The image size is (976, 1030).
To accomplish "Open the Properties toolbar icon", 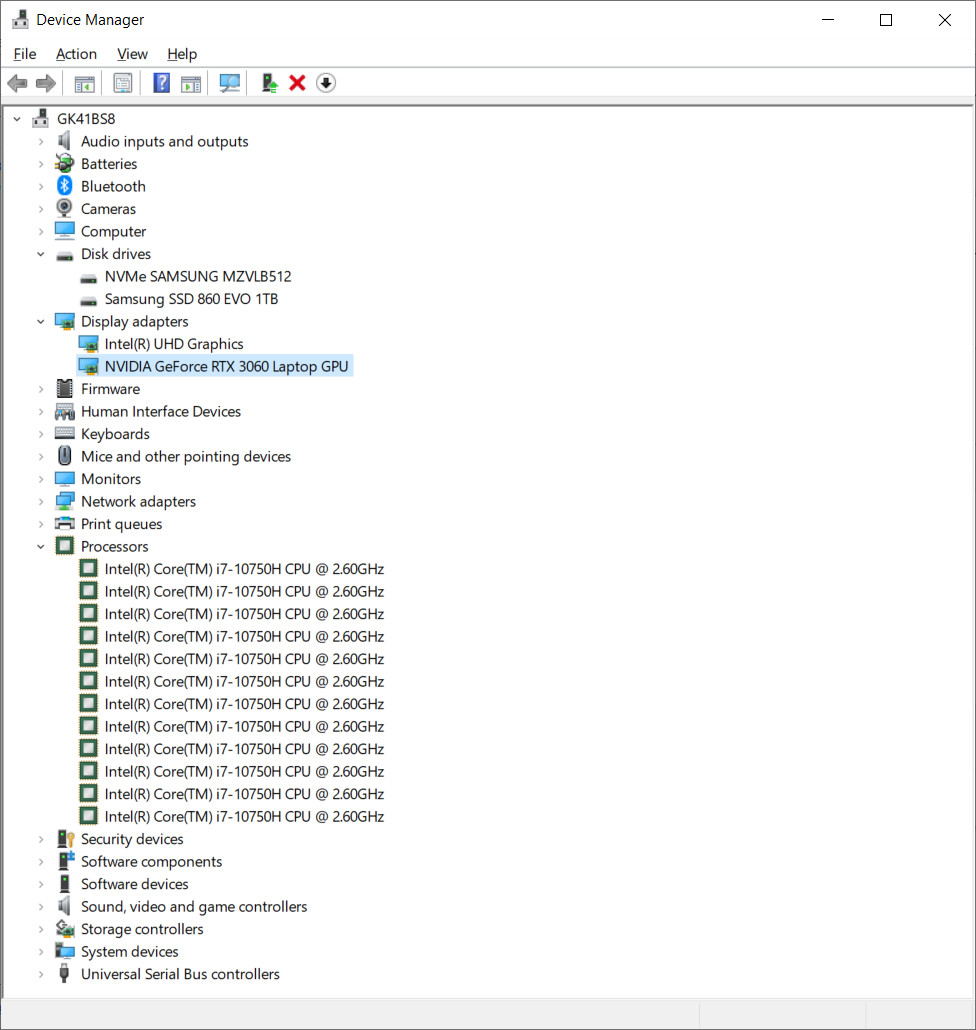I will tap(123, 83).
